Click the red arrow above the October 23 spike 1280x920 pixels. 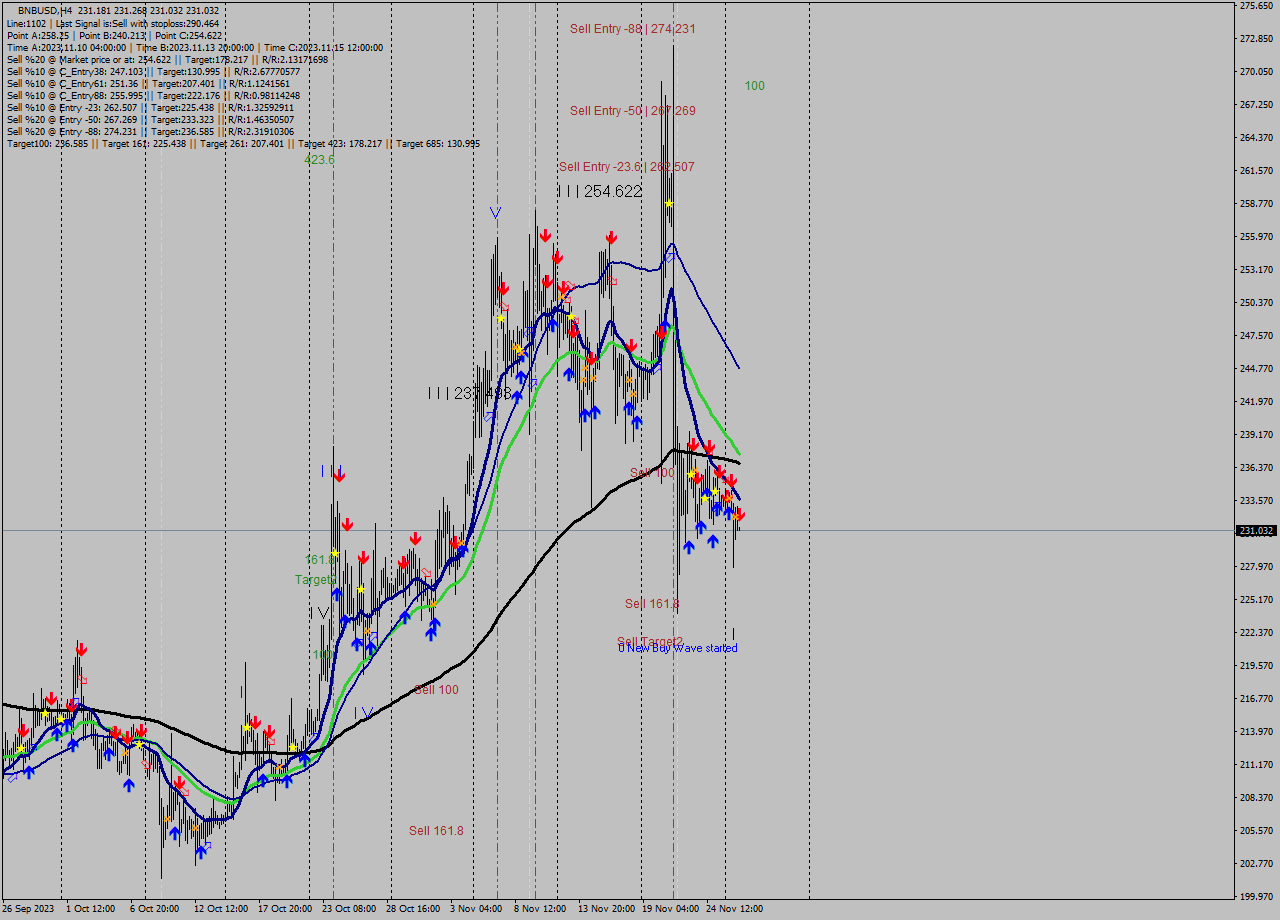point(339,472)
